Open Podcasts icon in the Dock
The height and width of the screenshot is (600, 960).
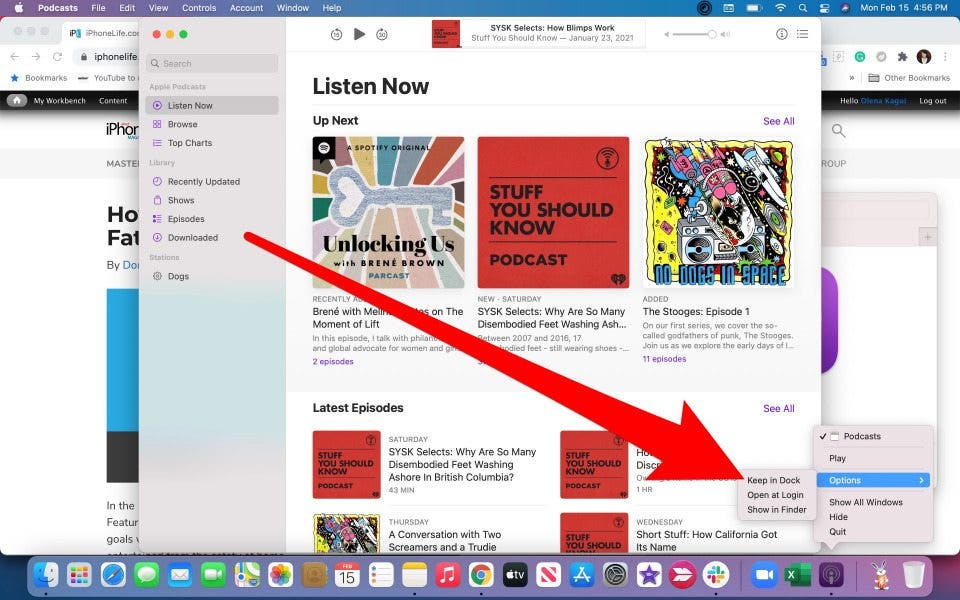(x=831, y=575)
